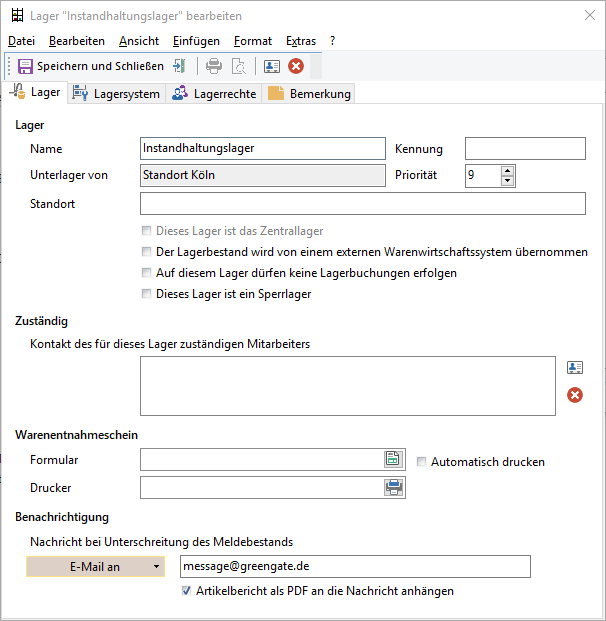Check 'Auf diesem Lager dürfen keine Lagerbuchungen erfolgen'
The width and height of the screenshot is (606, 621).
coord(147,273)
